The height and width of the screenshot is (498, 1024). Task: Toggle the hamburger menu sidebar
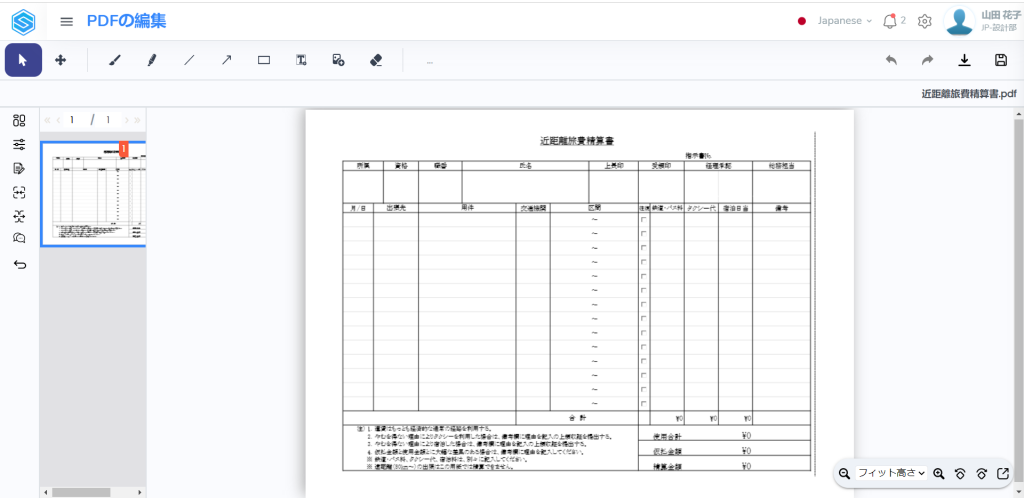67,21
